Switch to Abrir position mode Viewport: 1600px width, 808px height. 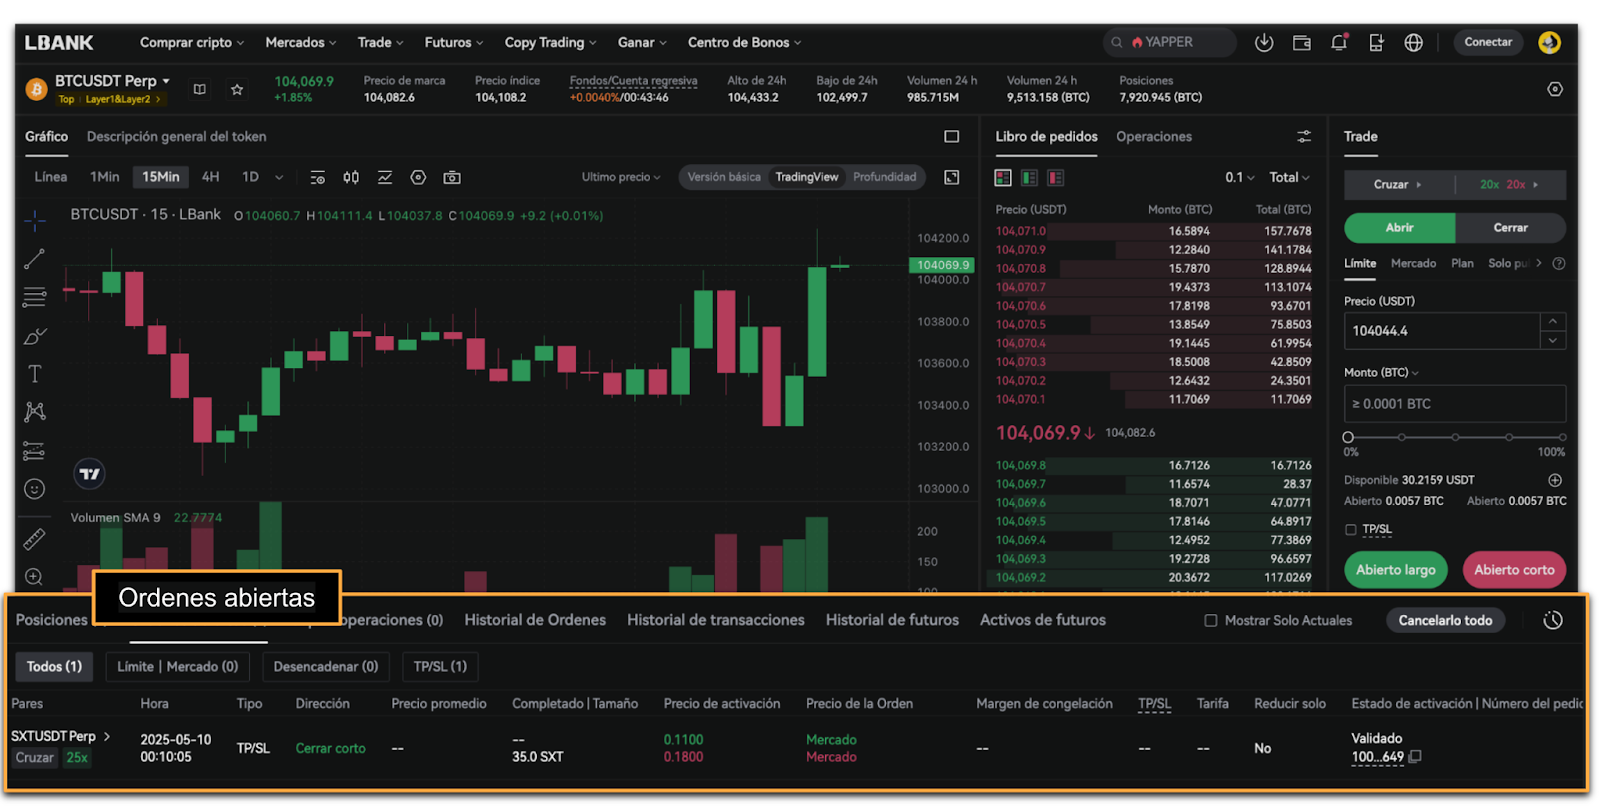1399,228
